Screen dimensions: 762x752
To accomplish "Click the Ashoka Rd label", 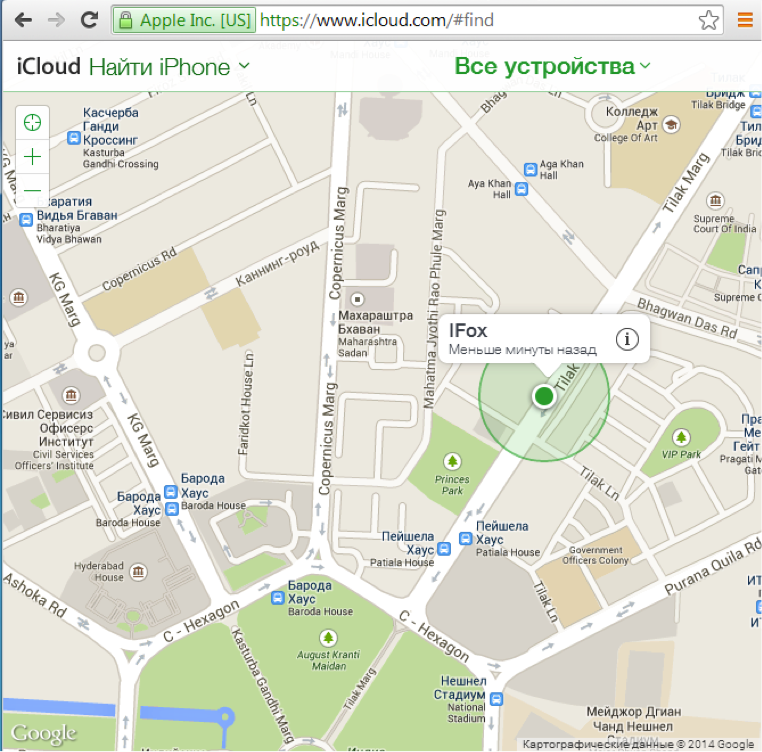I will tap(35, 595).
